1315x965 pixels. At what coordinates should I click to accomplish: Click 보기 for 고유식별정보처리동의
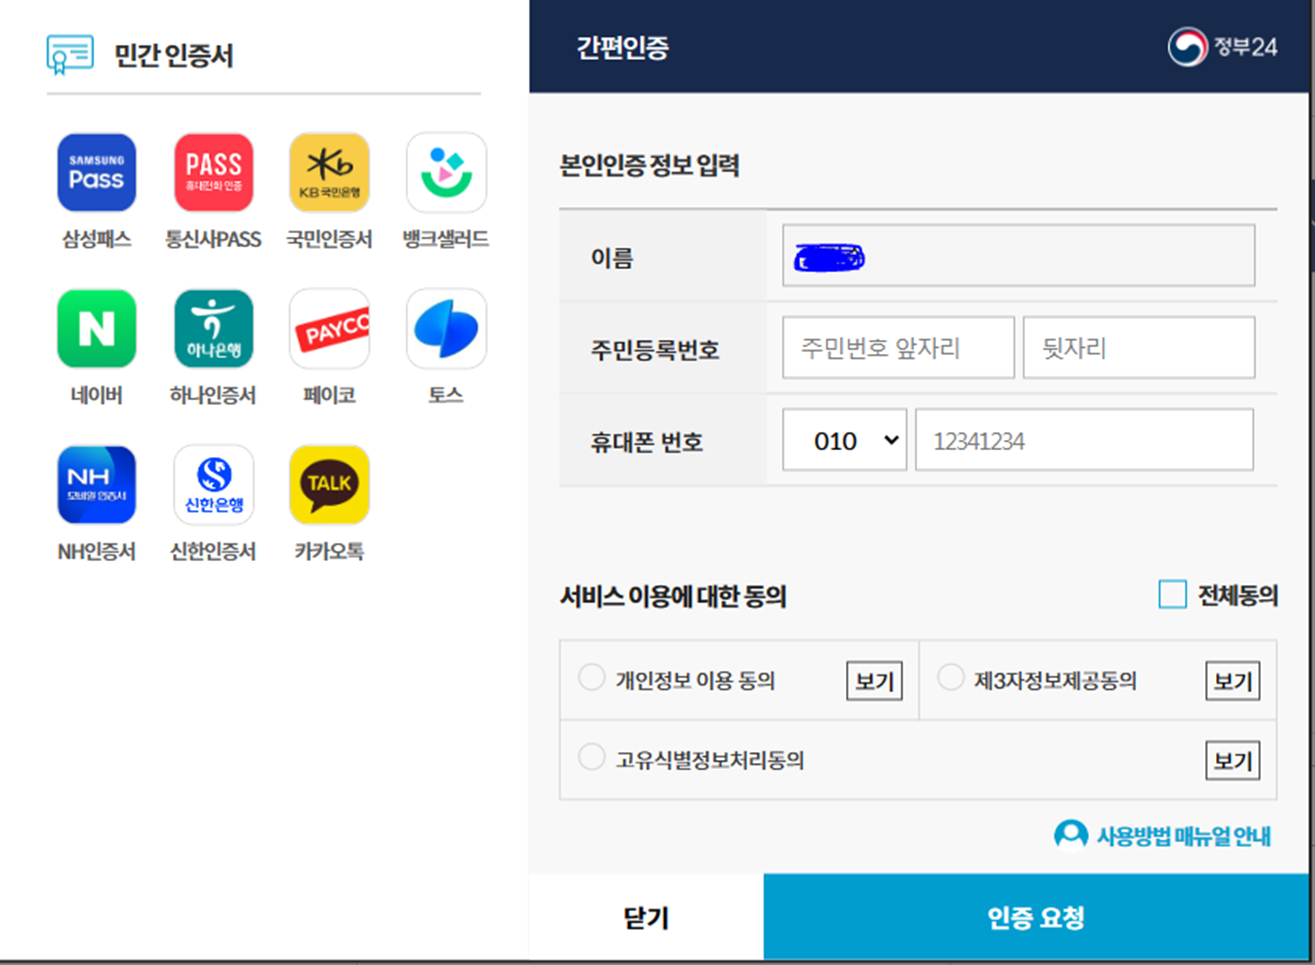[1232, 761]
